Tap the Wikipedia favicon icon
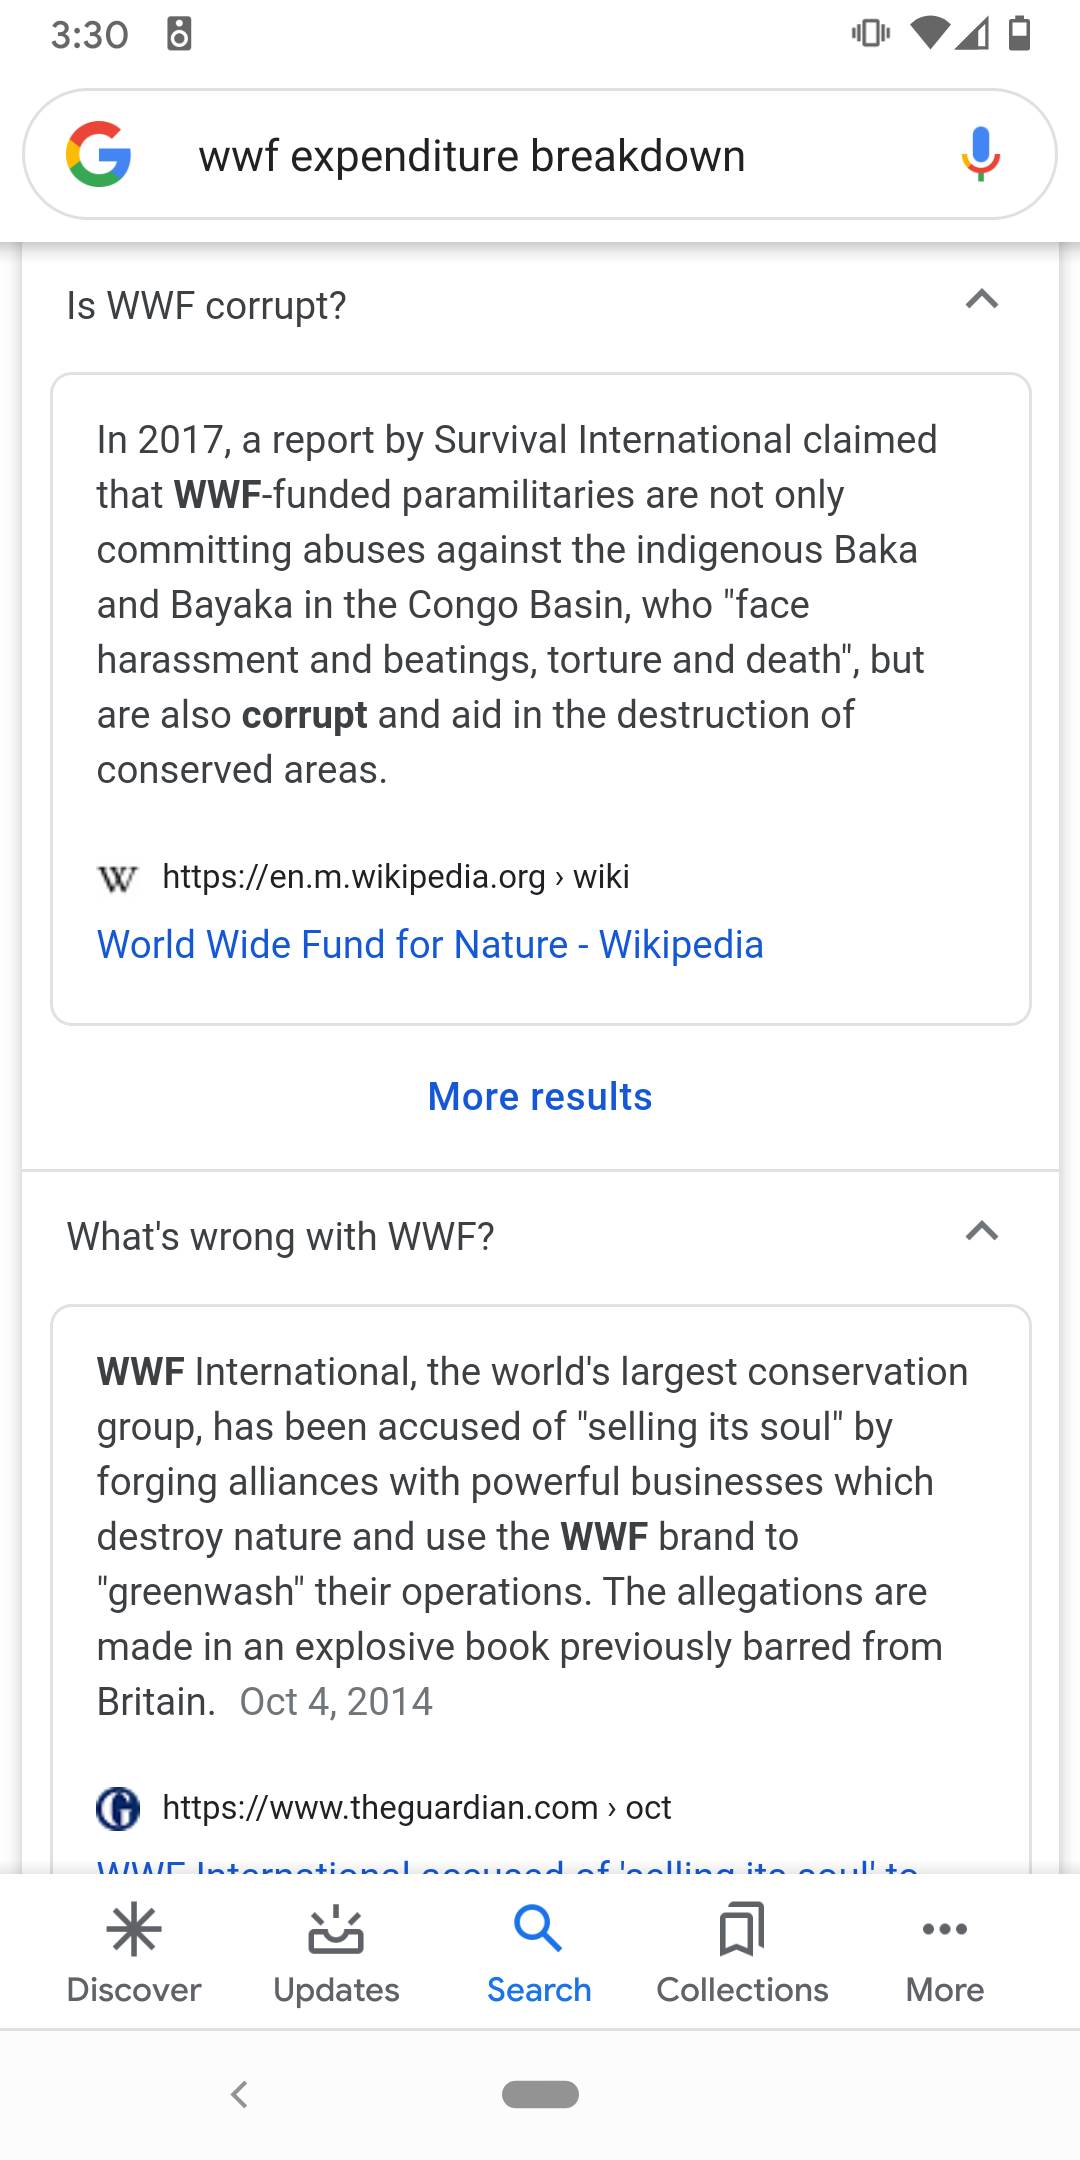This screenshot has height=2160, width=1080. [117, 878]
